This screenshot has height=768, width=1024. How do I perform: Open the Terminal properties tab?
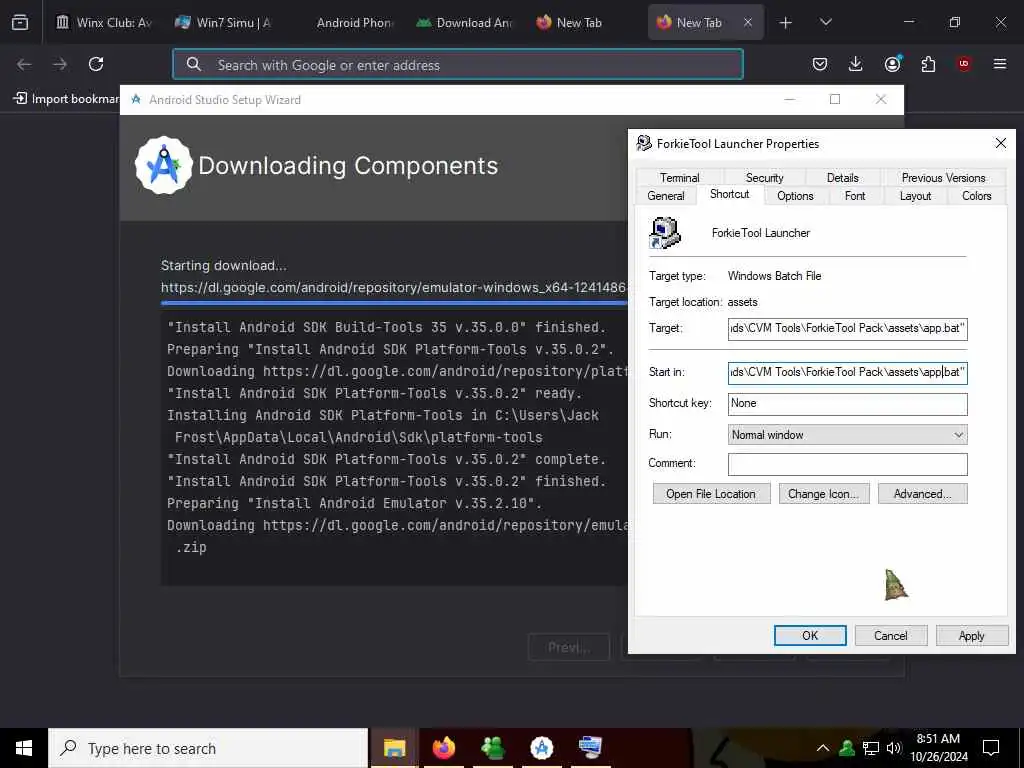[679, 178]
